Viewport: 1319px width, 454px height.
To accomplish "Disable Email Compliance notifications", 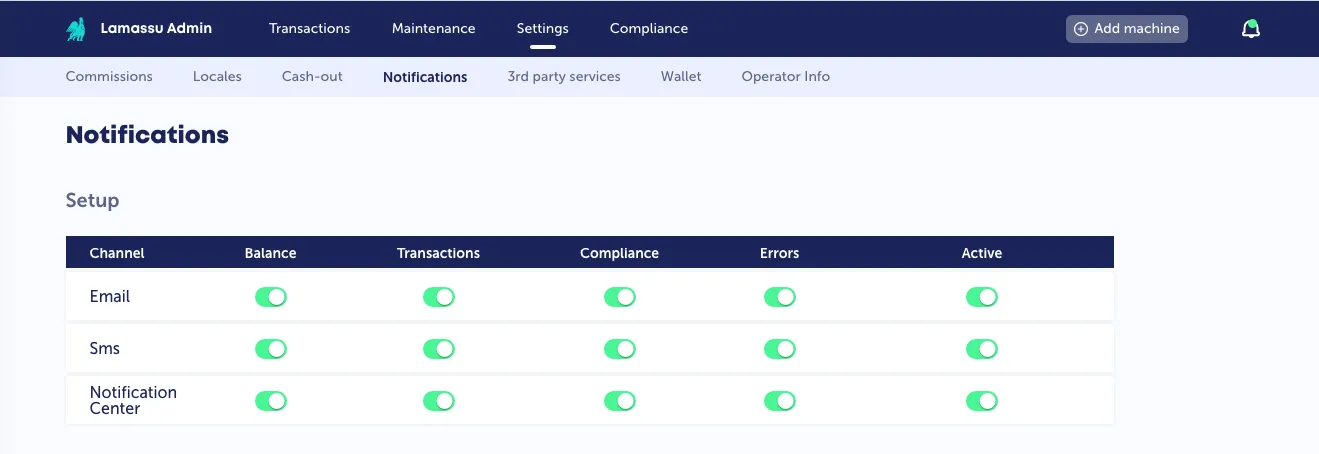I will [620, 297].
